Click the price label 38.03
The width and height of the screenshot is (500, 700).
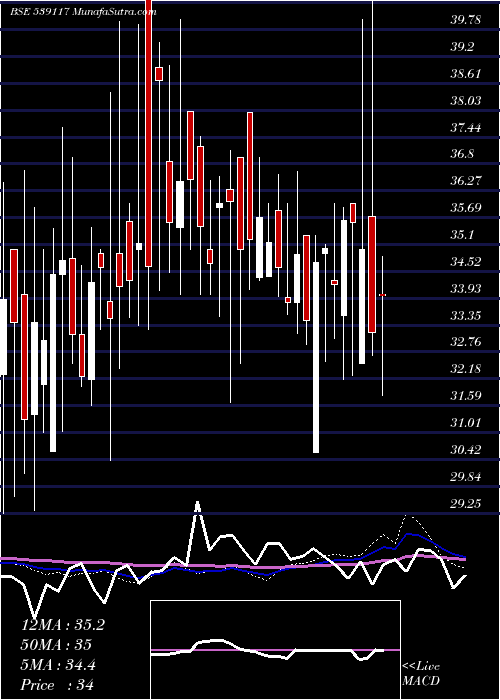[466, 100]
